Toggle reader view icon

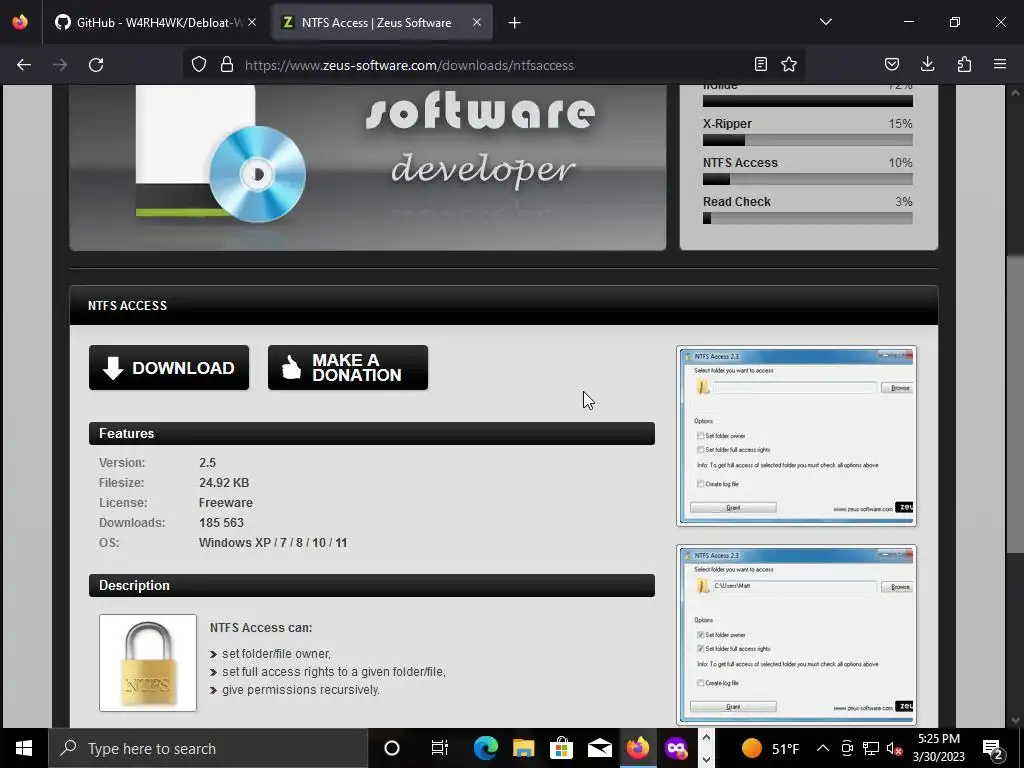(761, 65)
